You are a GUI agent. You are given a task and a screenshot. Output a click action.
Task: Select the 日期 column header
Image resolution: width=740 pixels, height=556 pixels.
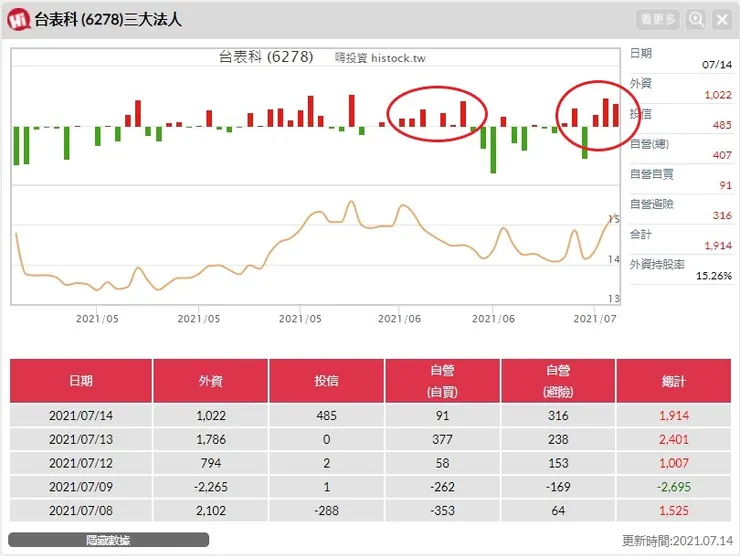(x=81, y=381)
